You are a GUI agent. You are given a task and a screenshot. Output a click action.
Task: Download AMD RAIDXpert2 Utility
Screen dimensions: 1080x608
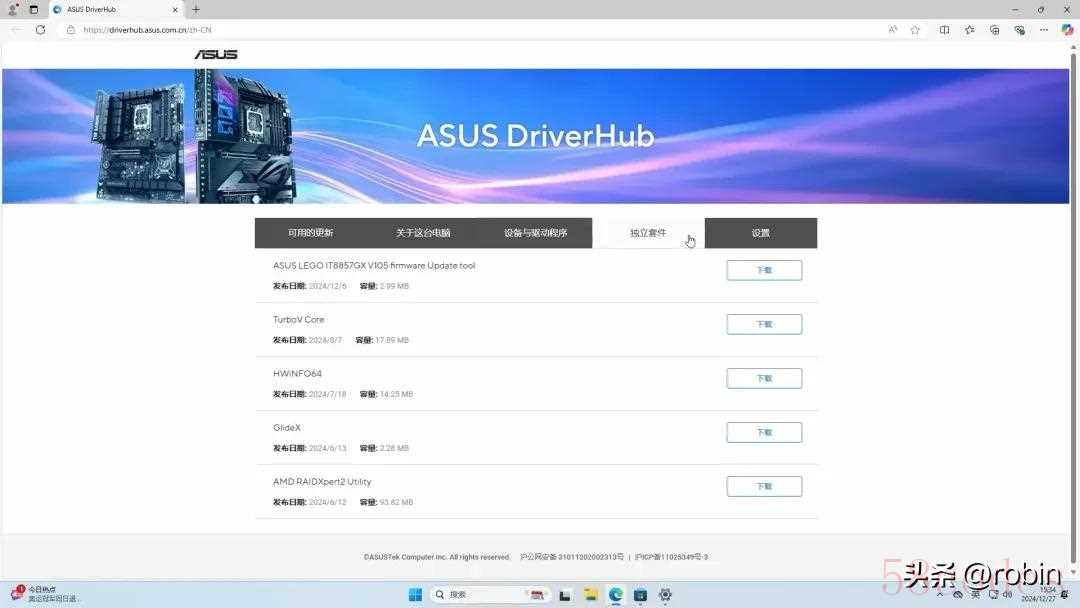pos(764,486)
